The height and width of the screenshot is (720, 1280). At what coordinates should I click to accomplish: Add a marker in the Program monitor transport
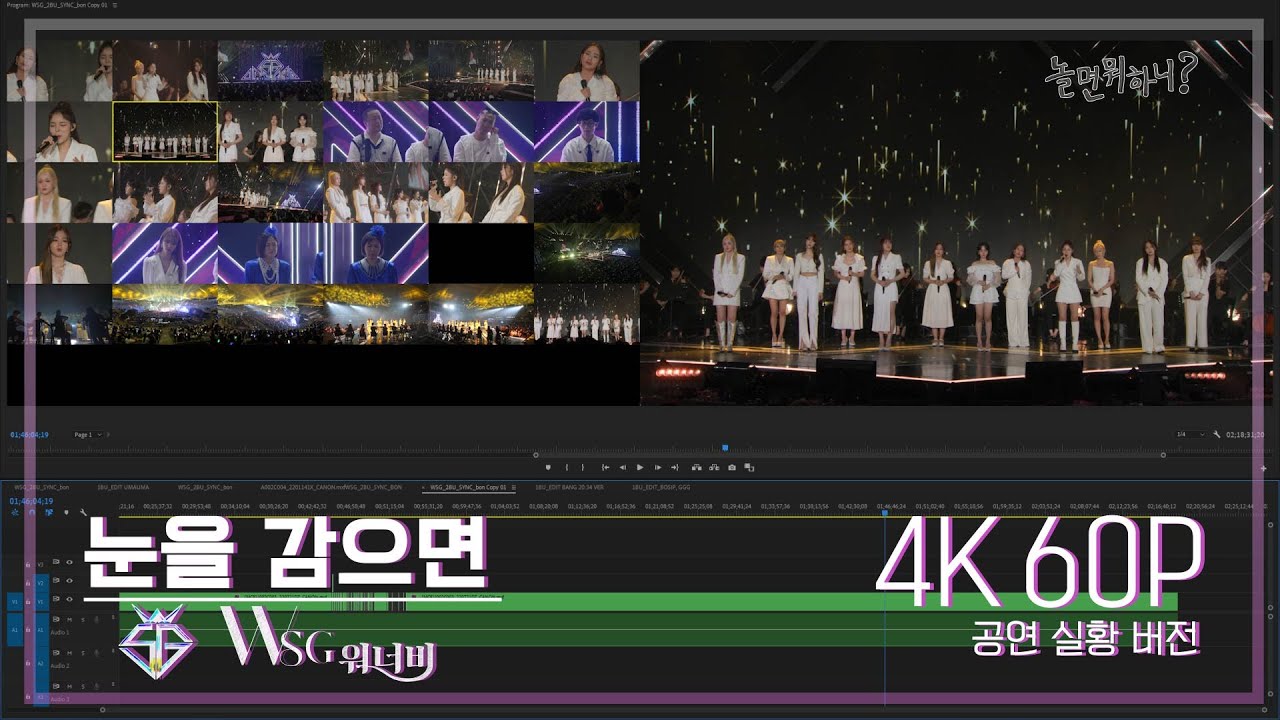pyautogui.click(x=548, y=467)
